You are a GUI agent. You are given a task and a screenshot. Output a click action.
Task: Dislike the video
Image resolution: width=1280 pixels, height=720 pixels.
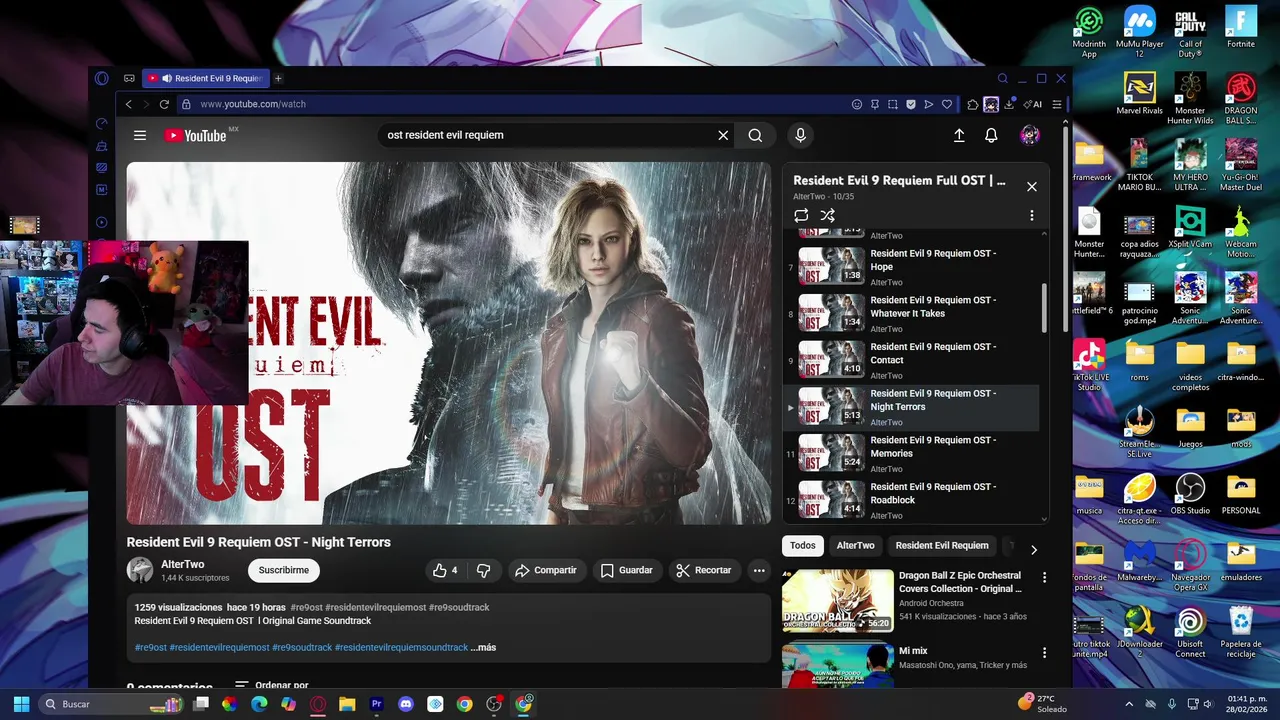pyautogui.click(x=484, y=570)
